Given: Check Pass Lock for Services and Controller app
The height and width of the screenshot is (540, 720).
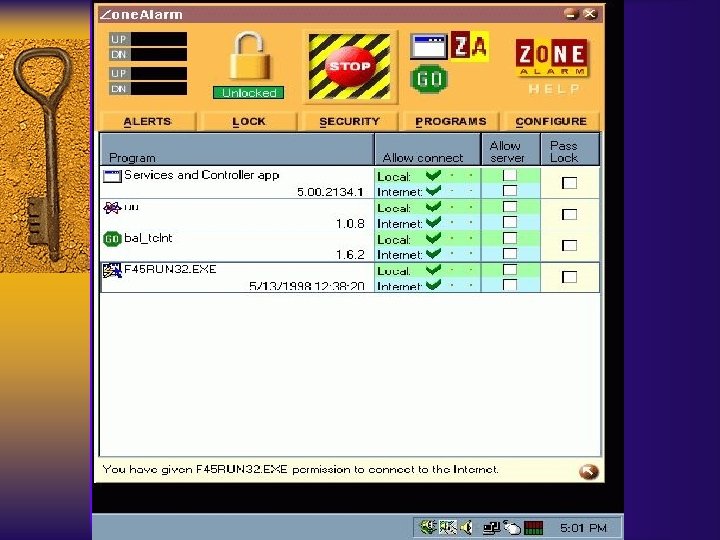Looking at the screenshot, I should click(x=569, y=183).
